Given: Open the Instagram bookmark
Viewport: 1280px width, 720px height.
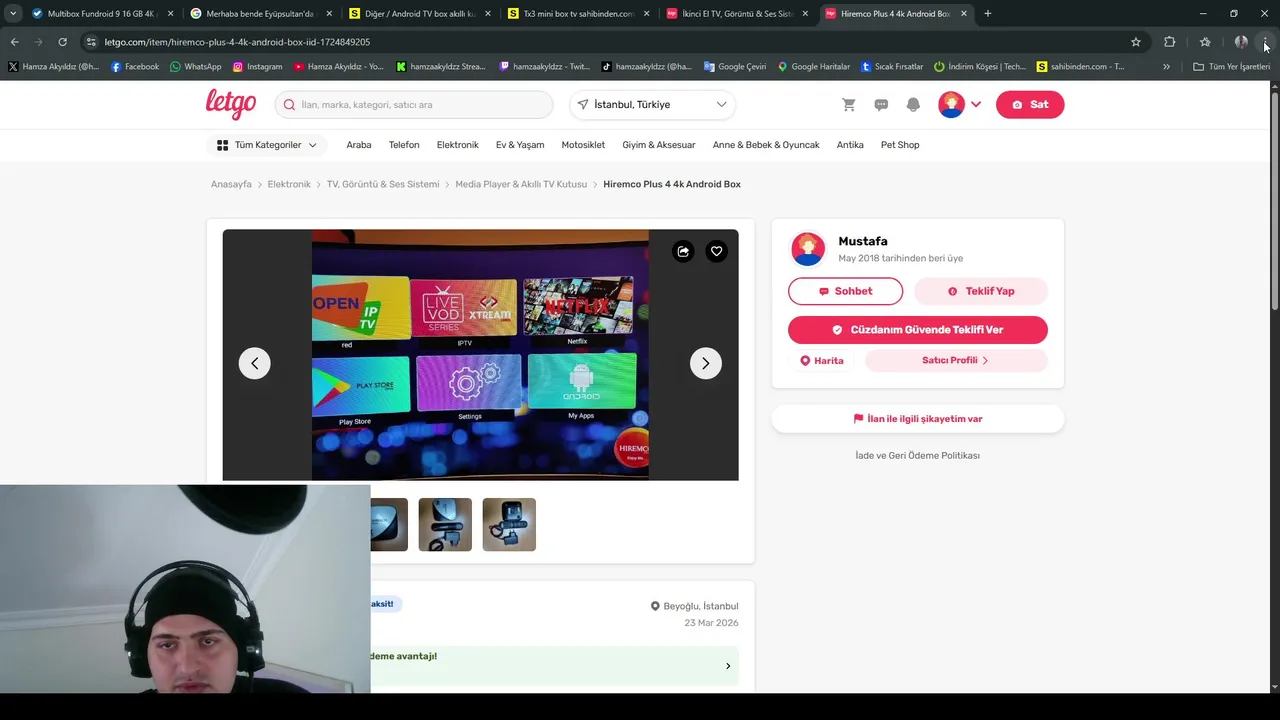Looking at the screenshot, I should pos(258,67).
